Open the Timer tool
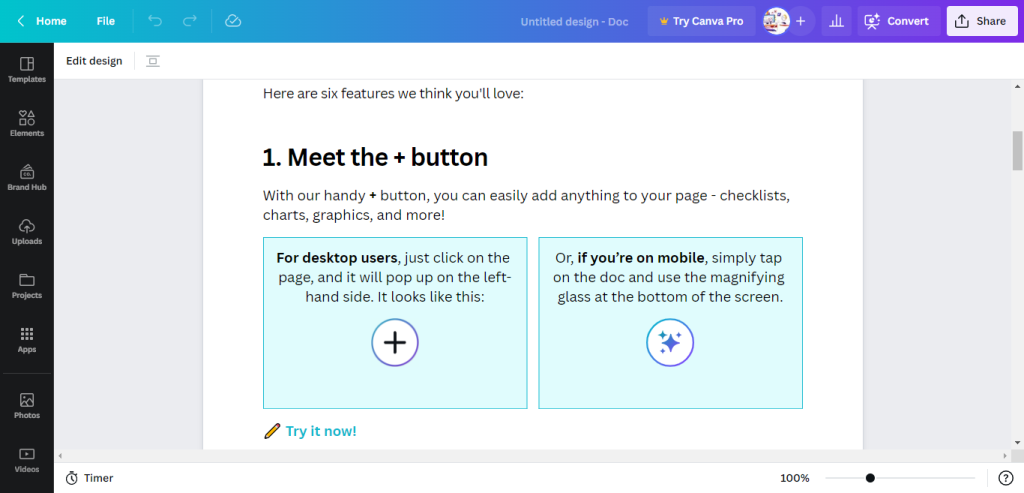The image size is (1024, 493). pyautogui.click(x=89, y=478)
